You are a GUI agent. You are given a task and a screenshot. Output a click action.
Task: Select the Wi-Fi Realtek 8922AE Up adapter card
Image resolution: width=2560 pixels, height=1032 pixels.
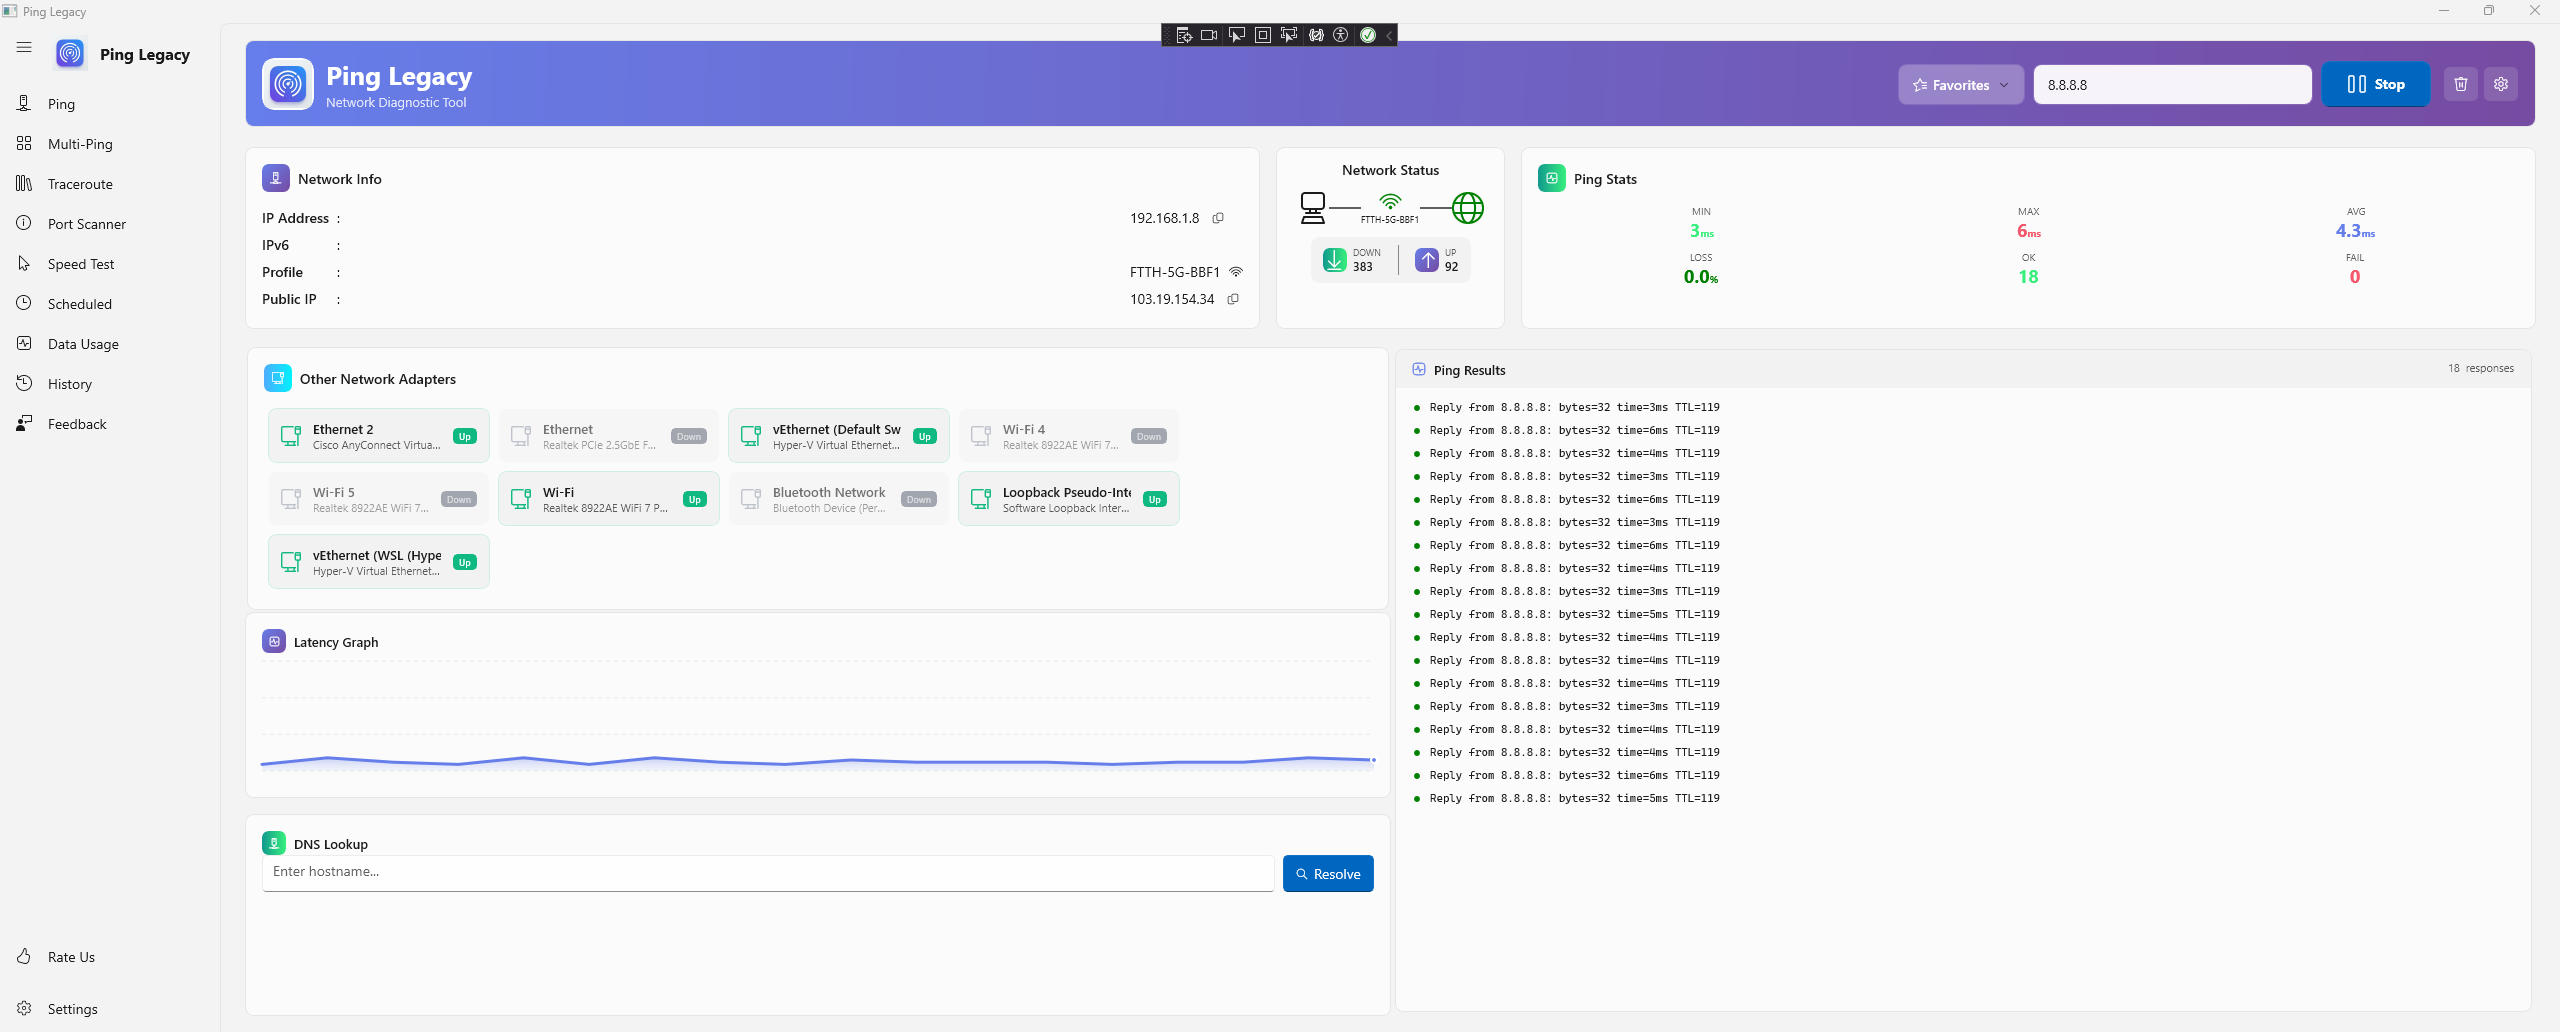click(609, 499)
